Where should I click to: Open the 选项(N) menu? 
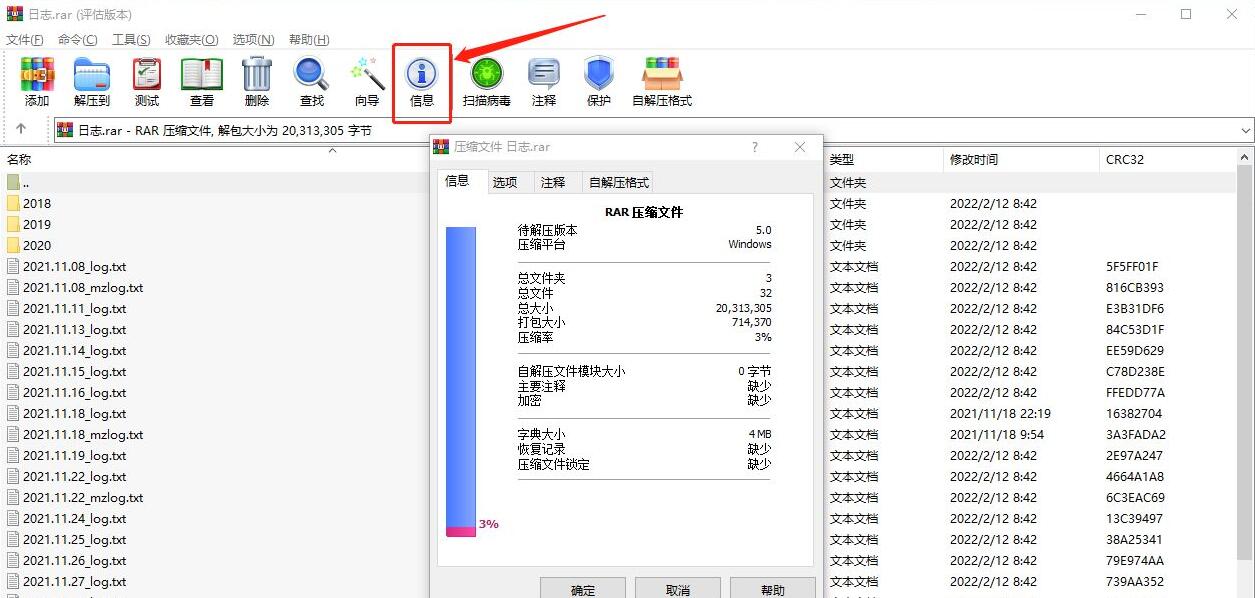coord(253,40)
